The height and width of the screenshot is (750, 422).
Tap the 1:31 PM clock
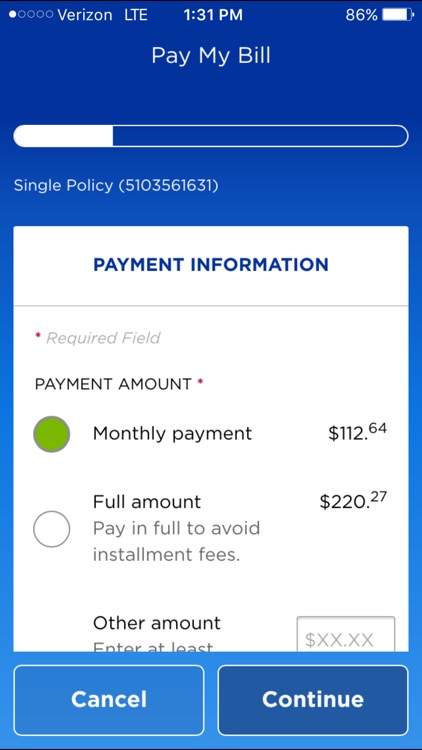click(213, 15)
